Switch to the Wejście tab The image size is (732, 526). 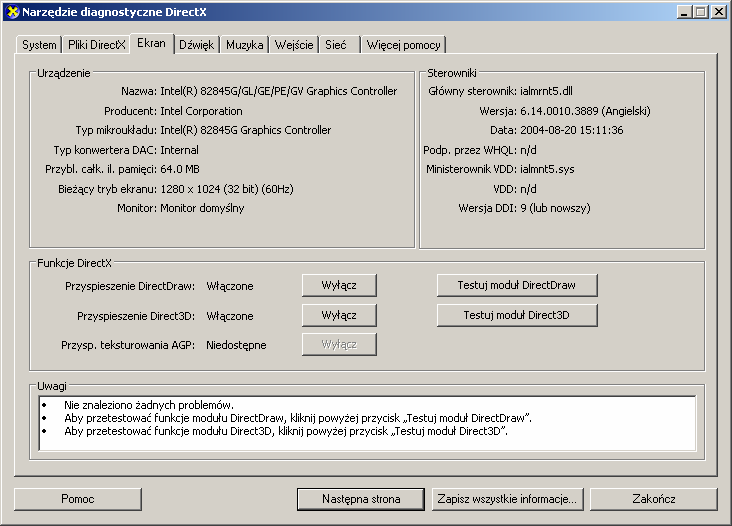click(x=294, y=45)
